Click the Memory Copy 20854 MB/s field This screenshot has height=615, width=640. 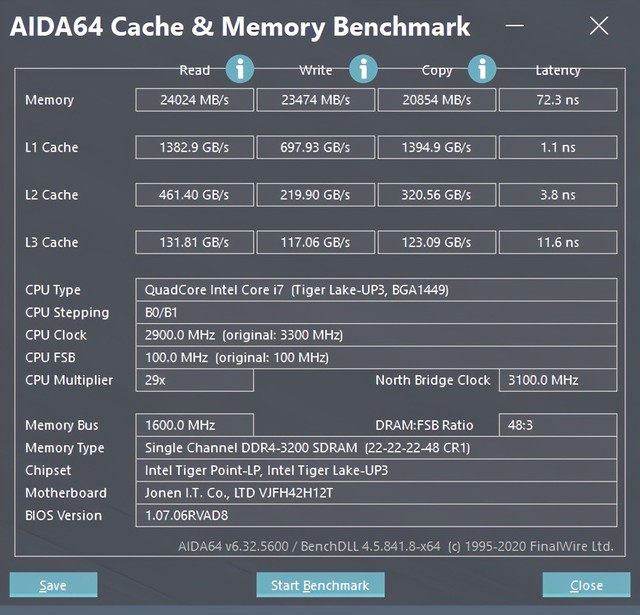tap(437, 100)
